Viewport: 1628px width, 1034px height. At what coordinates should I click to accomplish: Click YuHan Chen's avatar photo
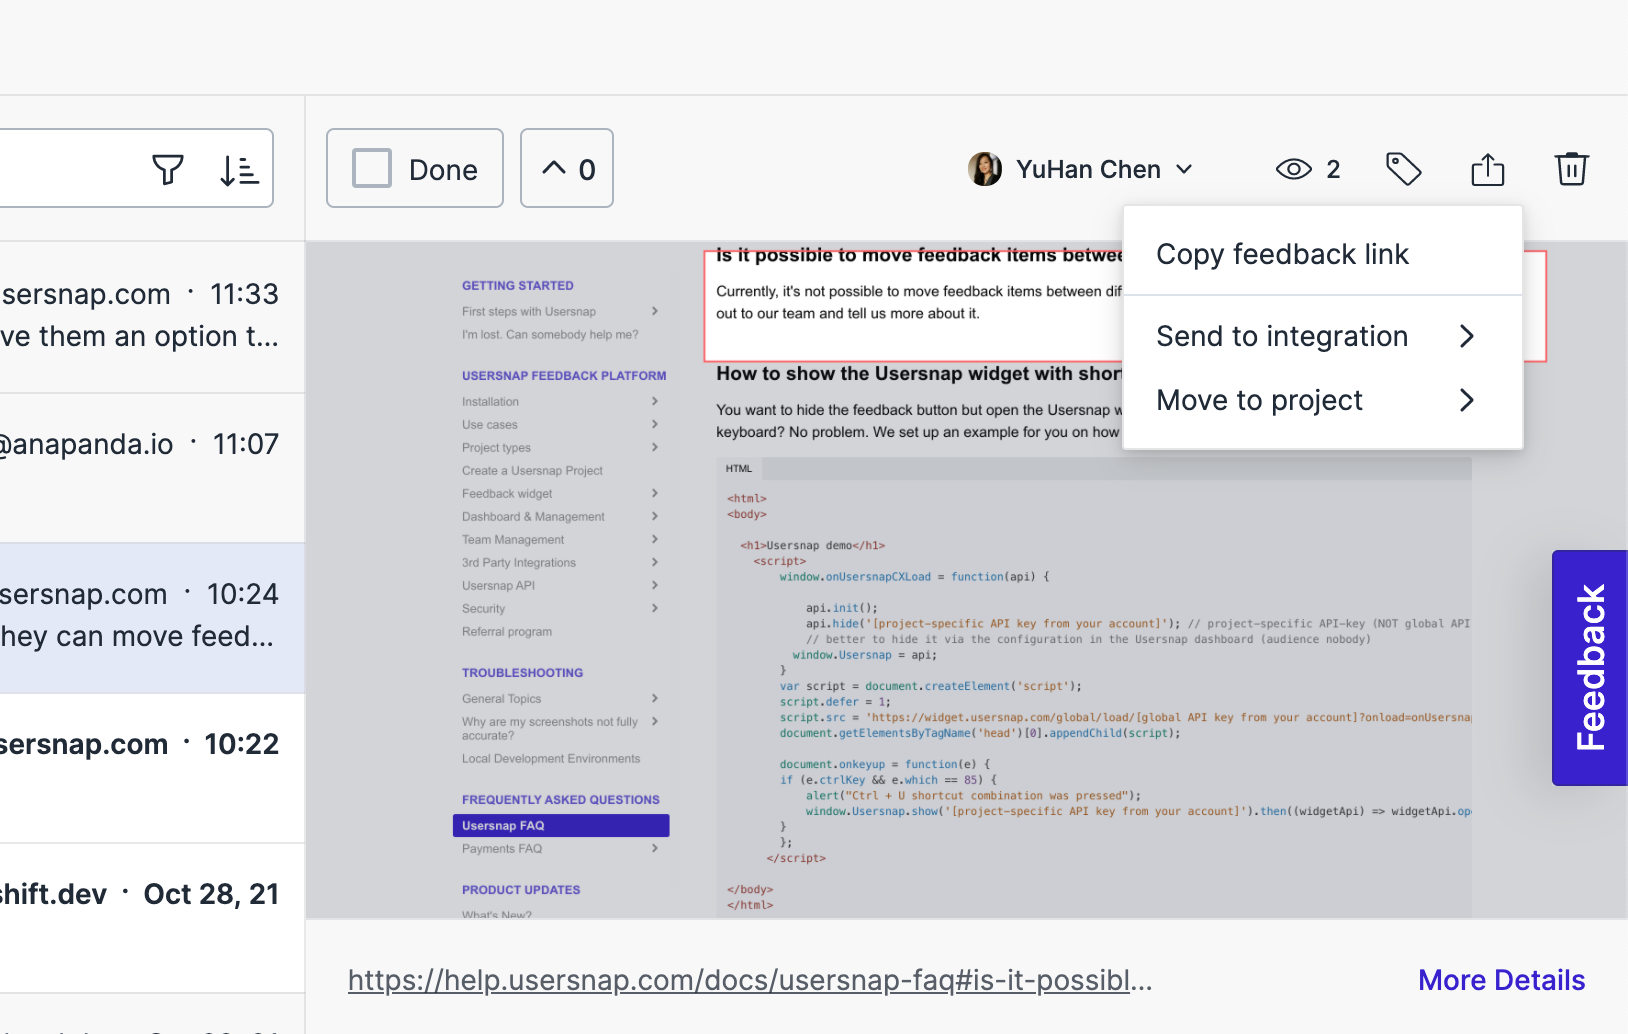pos(985,169)
